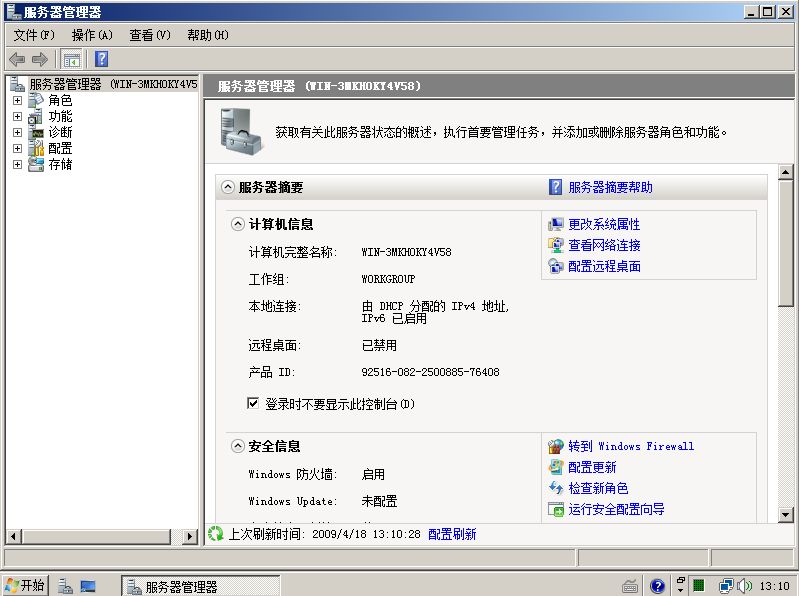Image resolution: width=799 pixels, height=596 pixels.
Task: Click the 配置远程桌面 icon
Action: [x=556, y=266]
